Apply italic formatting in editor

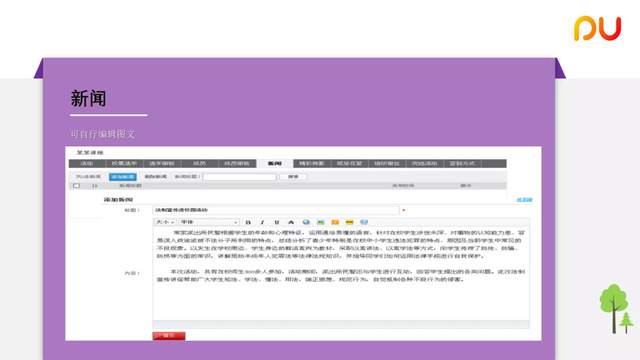pos(262,222)
